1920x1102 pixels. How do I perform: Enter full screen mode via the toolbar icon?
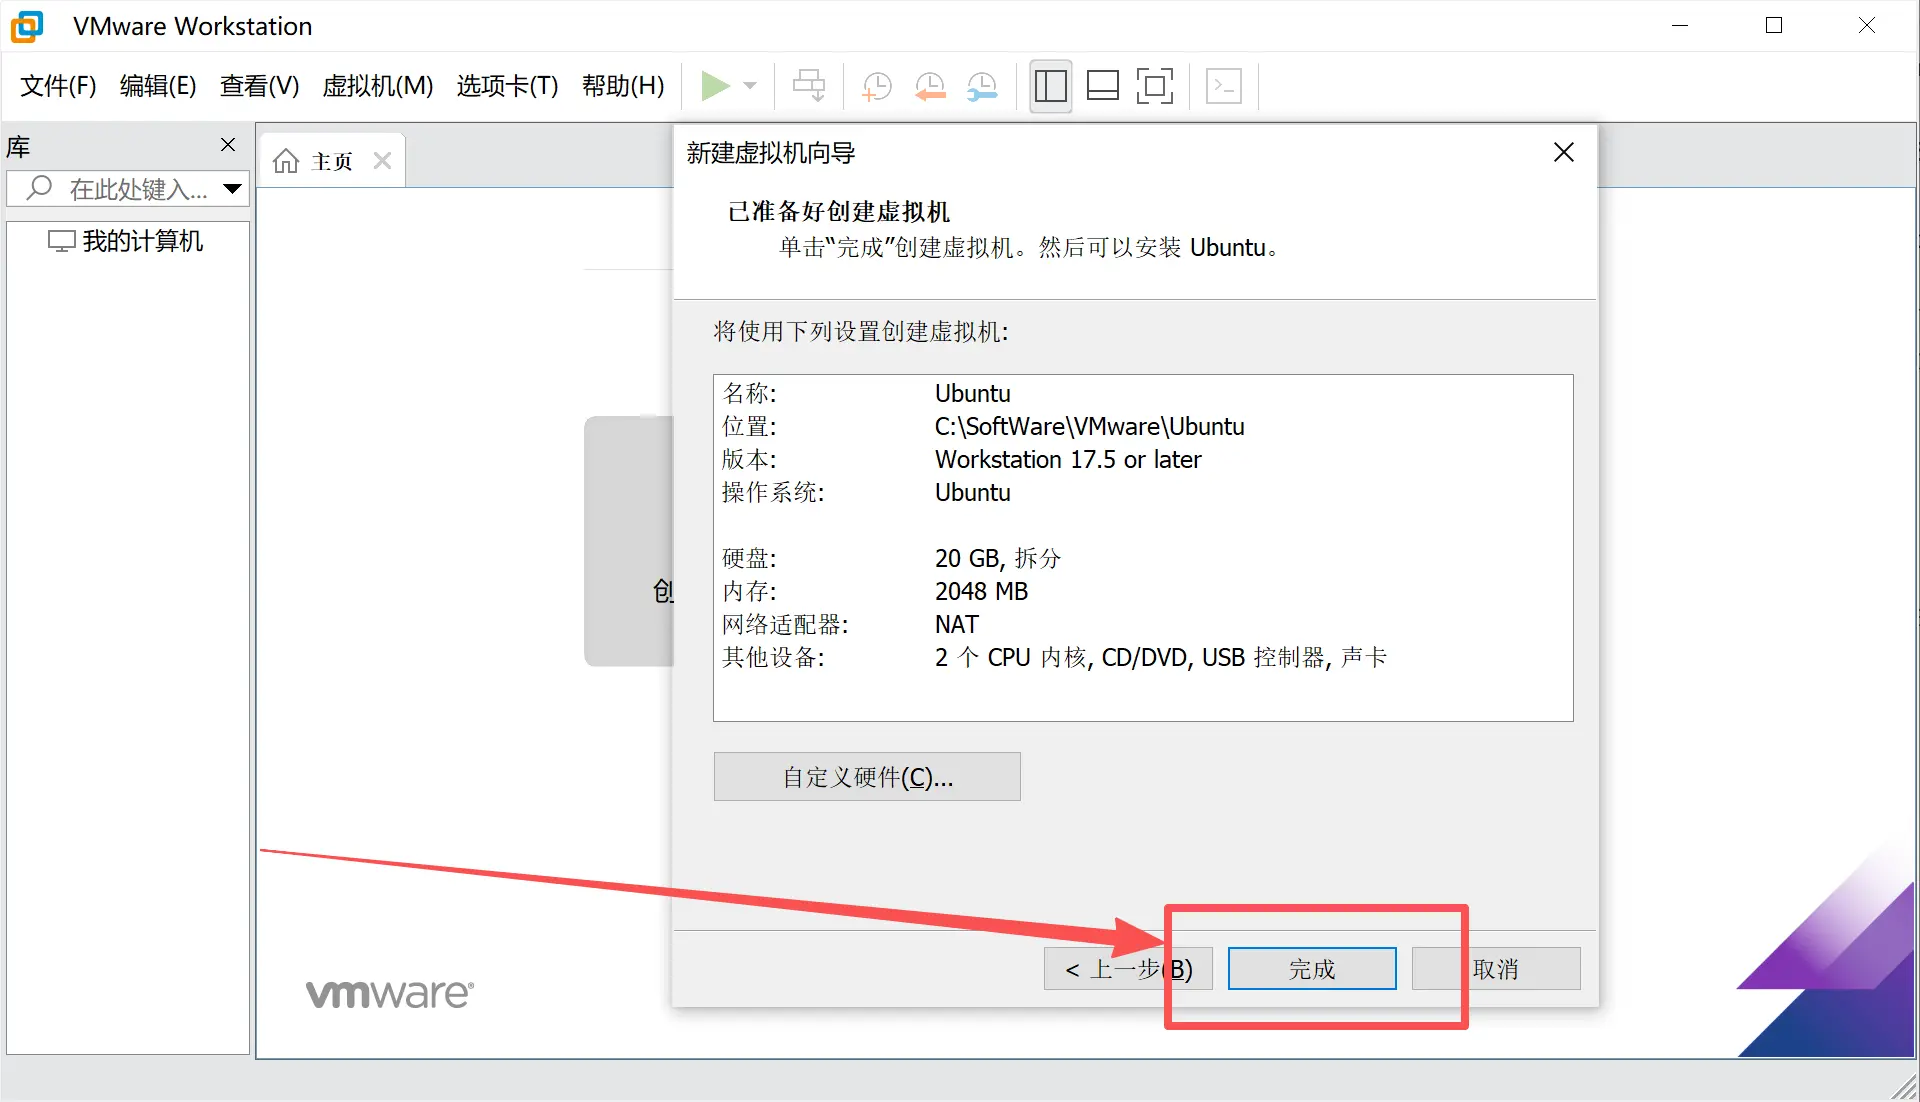(x=1155, y=86)
